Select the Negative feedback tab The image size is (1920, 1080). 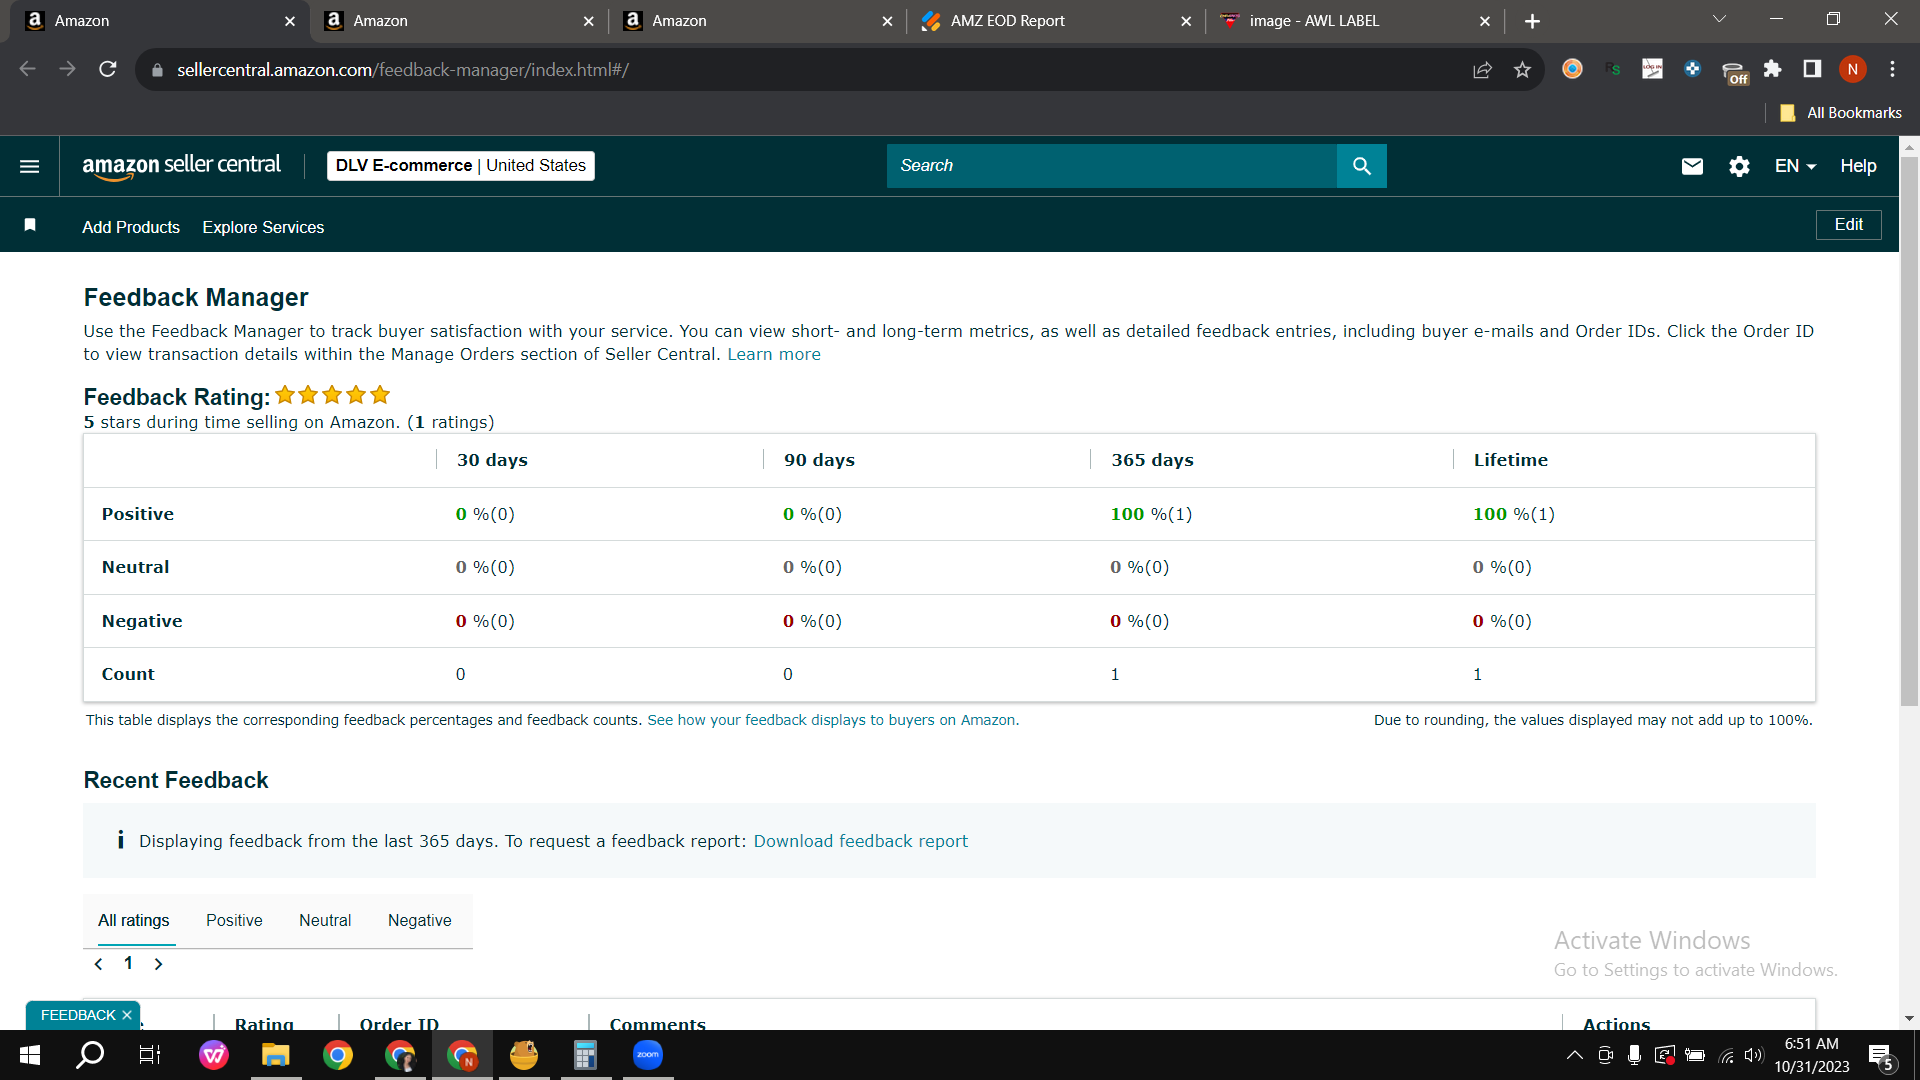tap(419, 921)
